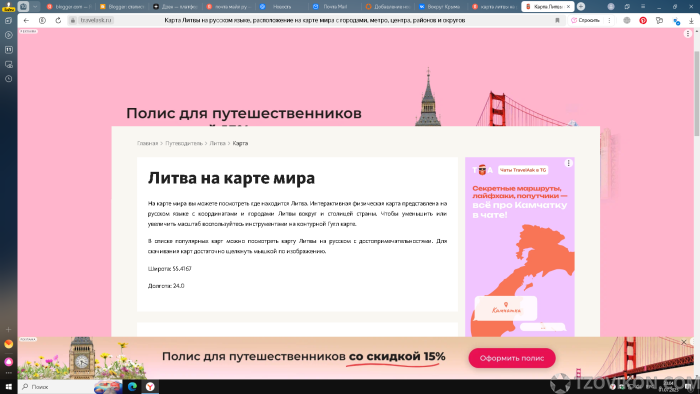This screenshot has width=700, height=394.
Task: Open the tab counter icon in the tab strip
Action: click(x=24, y=6)
